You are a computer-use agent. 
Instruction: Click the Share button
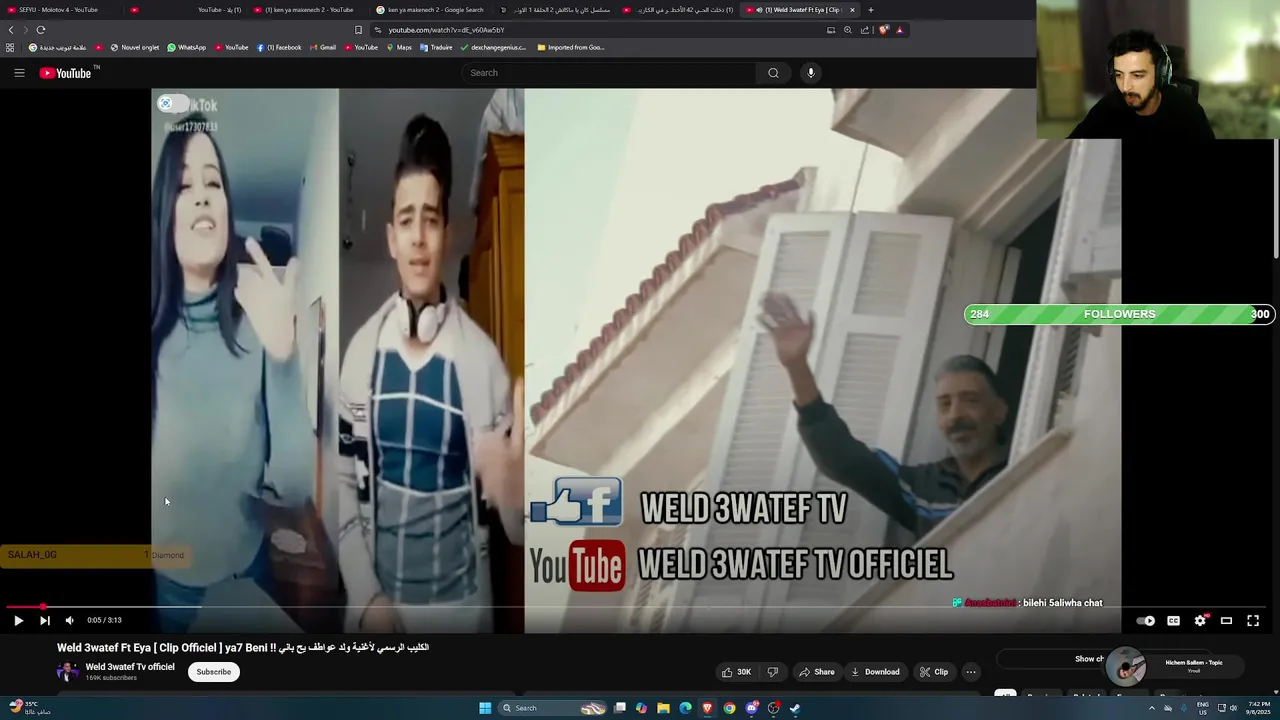[816, 672]
